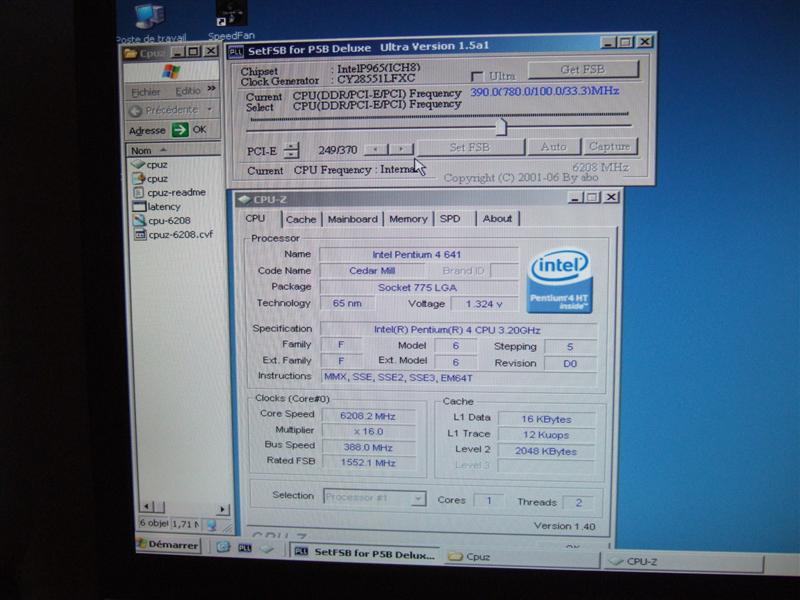Click the Socket 775 LGA package field
This screenshot has width=800, height=600.
(417, 287)
